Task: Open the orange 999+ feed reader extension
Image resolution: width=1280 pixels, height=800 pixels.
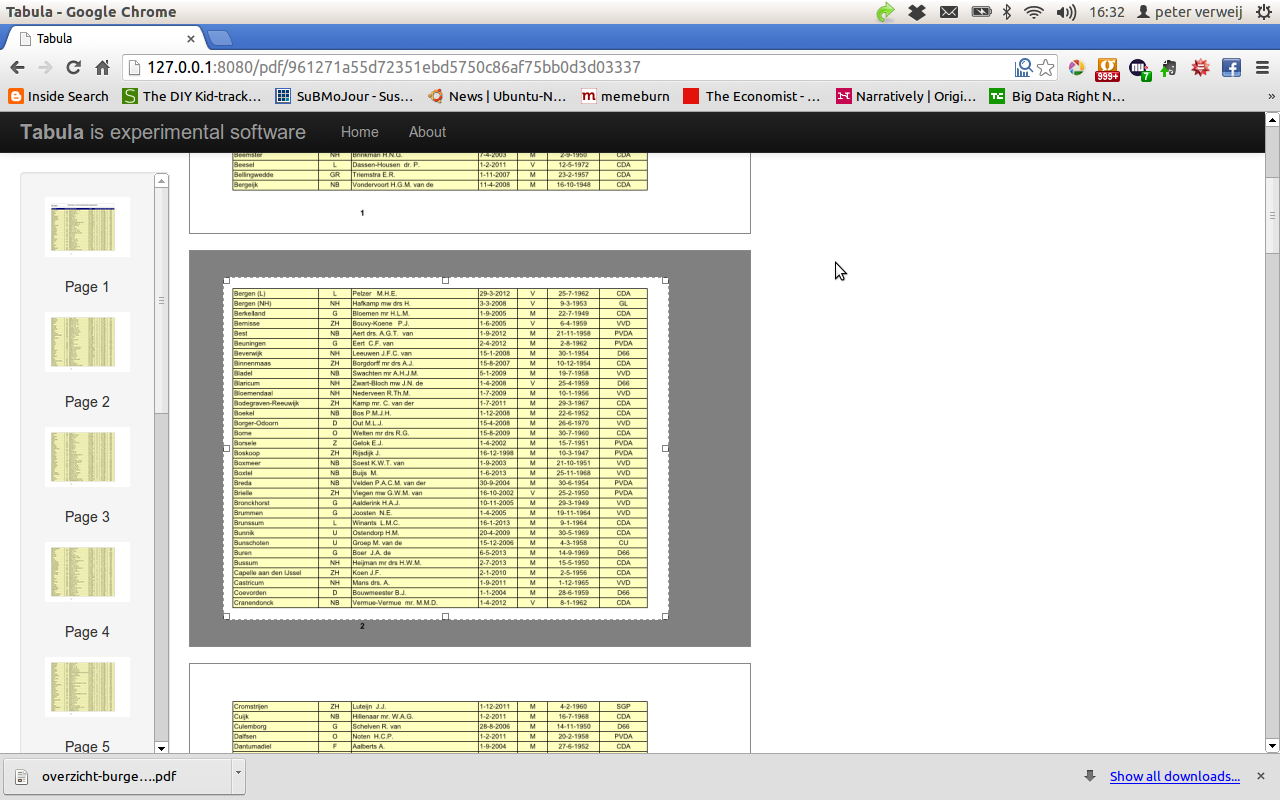Action: (x=1106, y=67)
